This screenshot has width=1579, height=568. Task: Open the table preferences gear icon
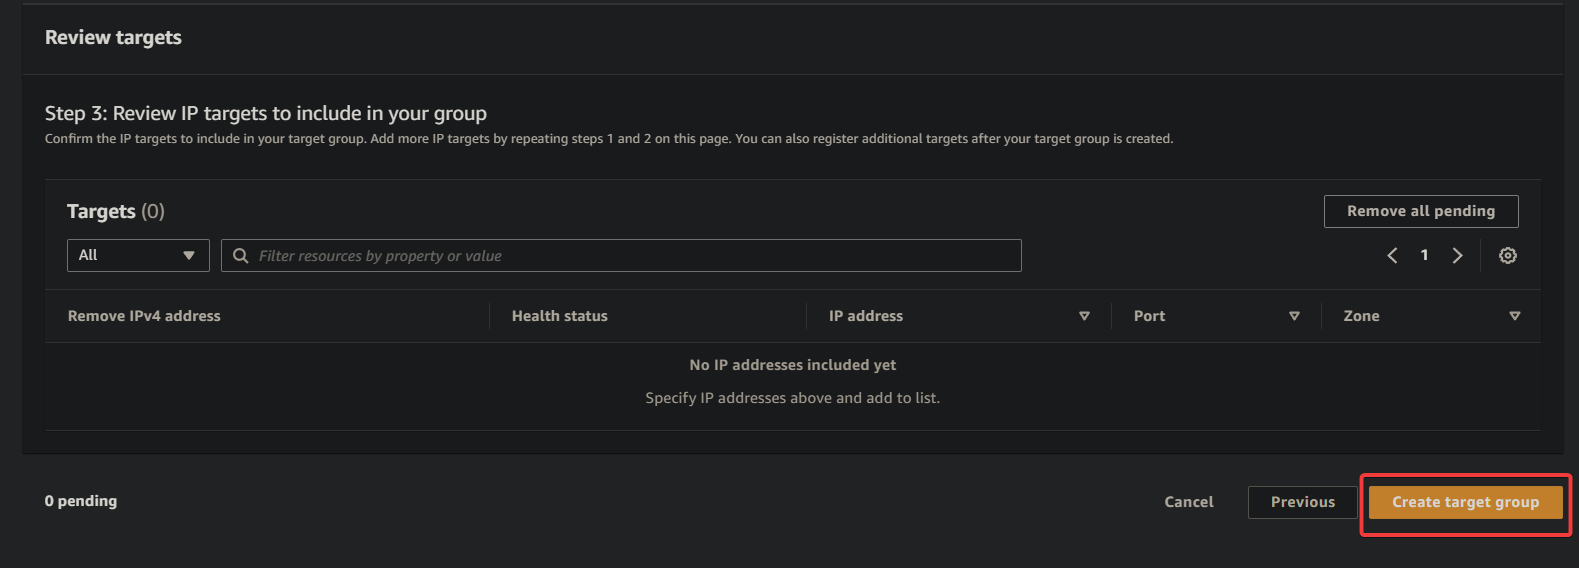pyautogui.click(x=1508, y=256)
